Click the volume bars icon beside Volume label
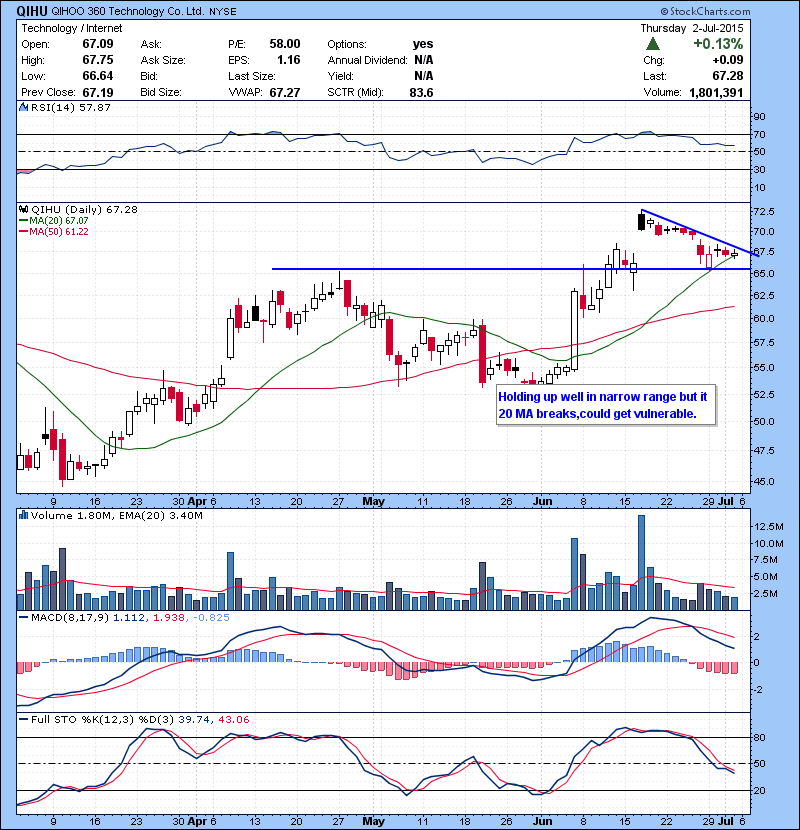 (x=23, y=515)
